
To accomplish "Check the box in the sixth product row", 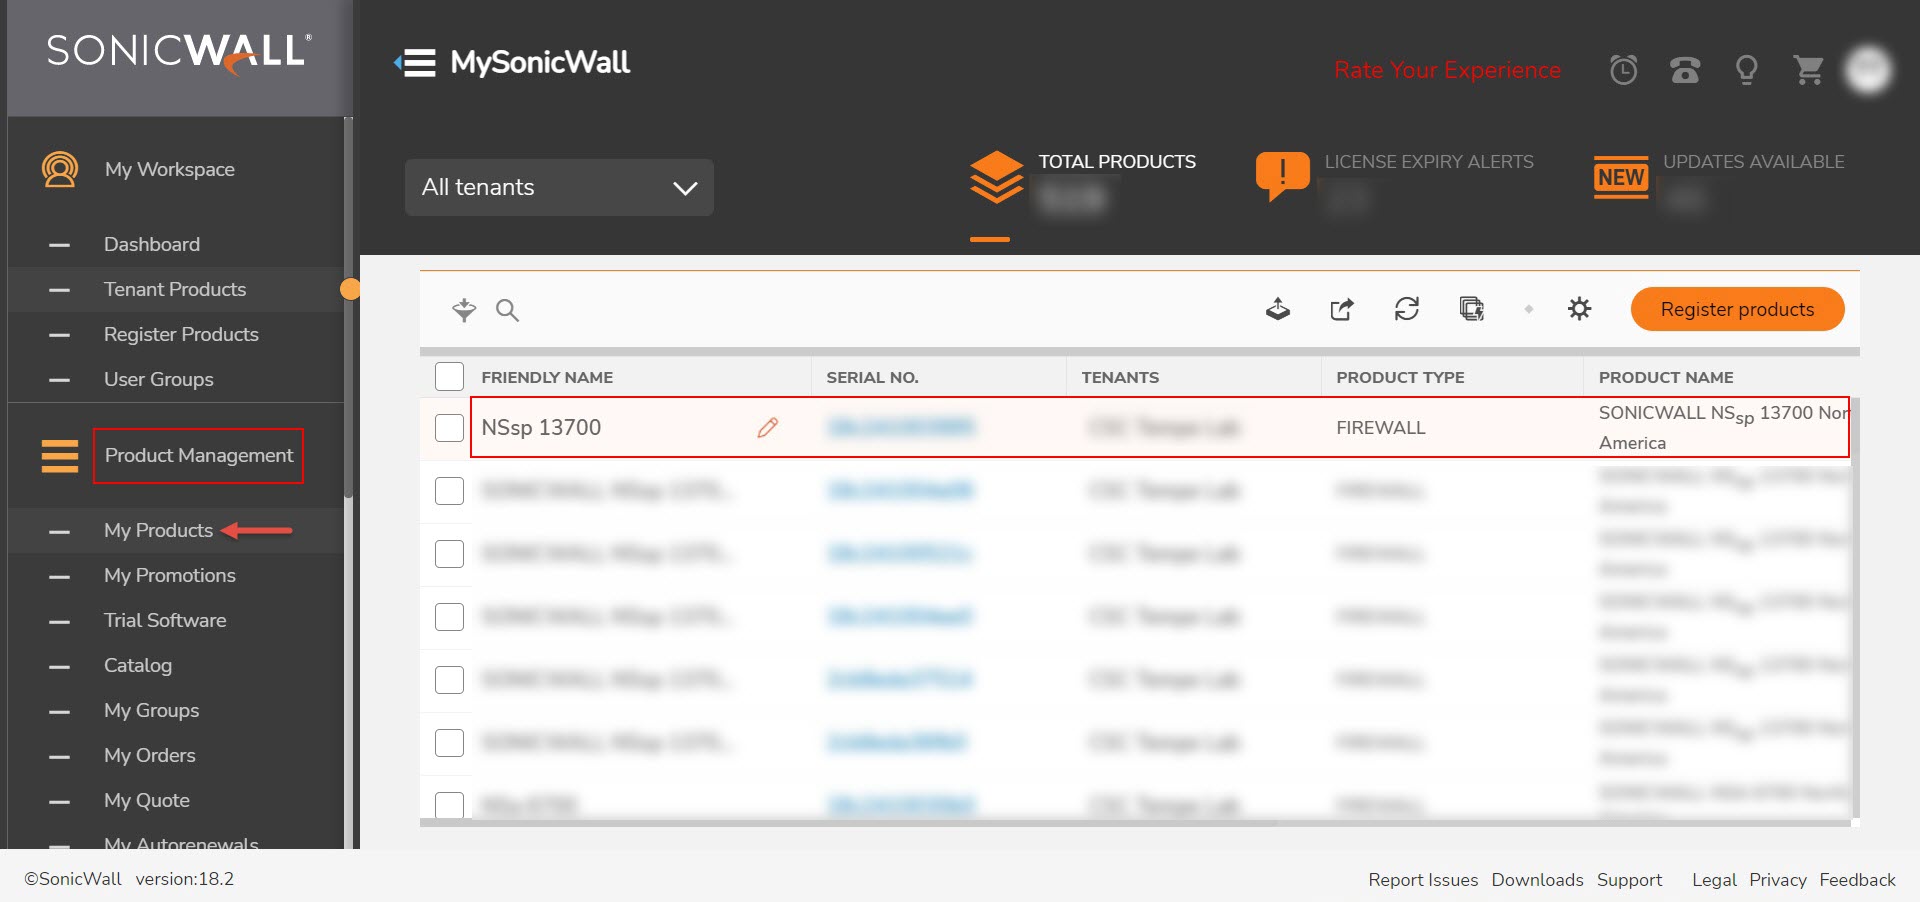I will tap(449, 743).
